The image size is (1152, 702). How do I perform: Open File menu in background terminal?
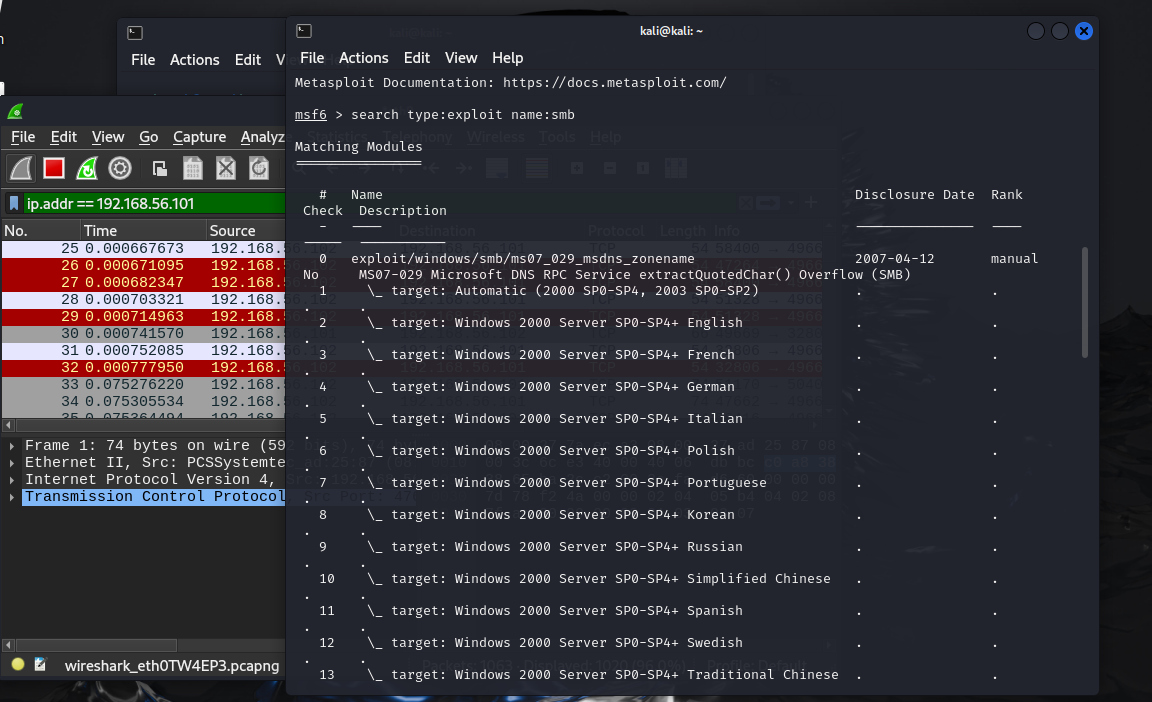143,60
